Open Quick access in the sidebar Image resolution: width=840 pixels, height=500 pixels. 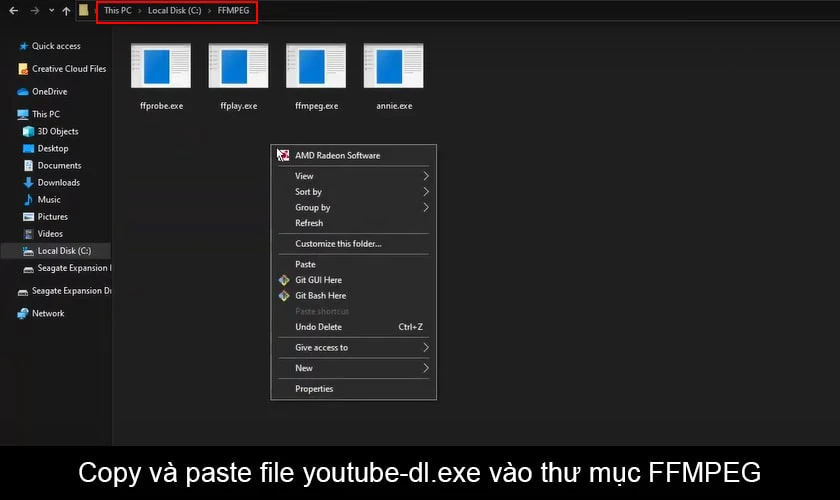click(56, 46)
